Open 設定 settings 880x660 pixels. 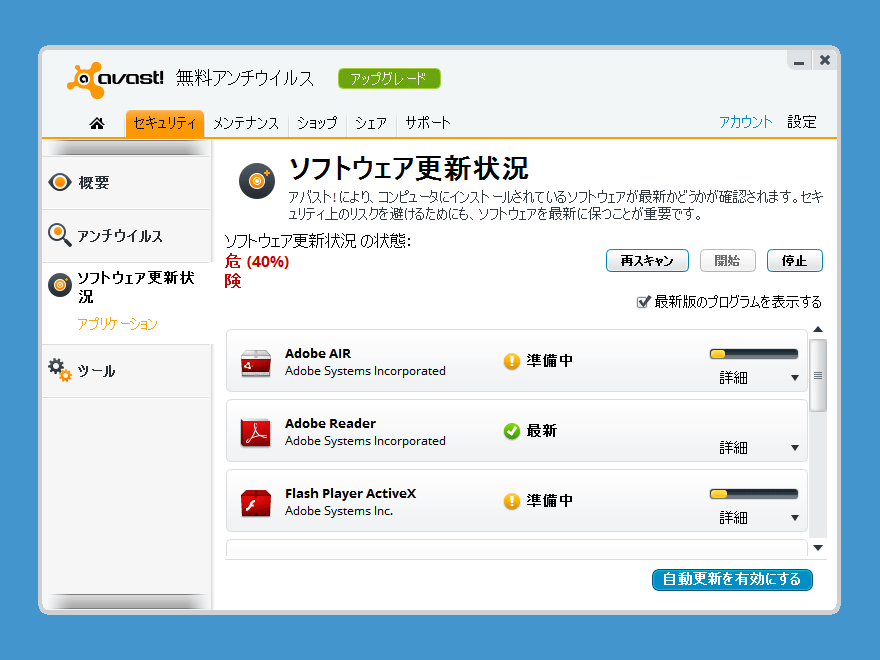click(801, 122)
